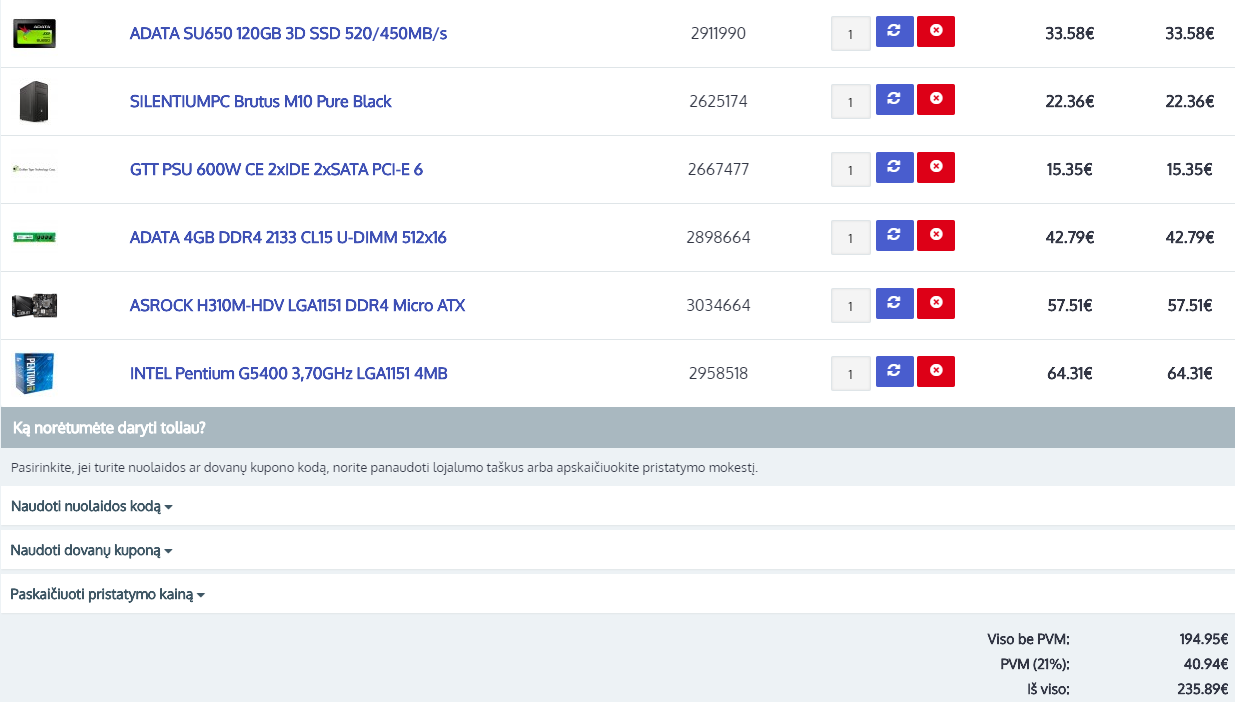
Task: Update quantity for SILENTIUMPC Brutus M10
Action: pos(894,99)
